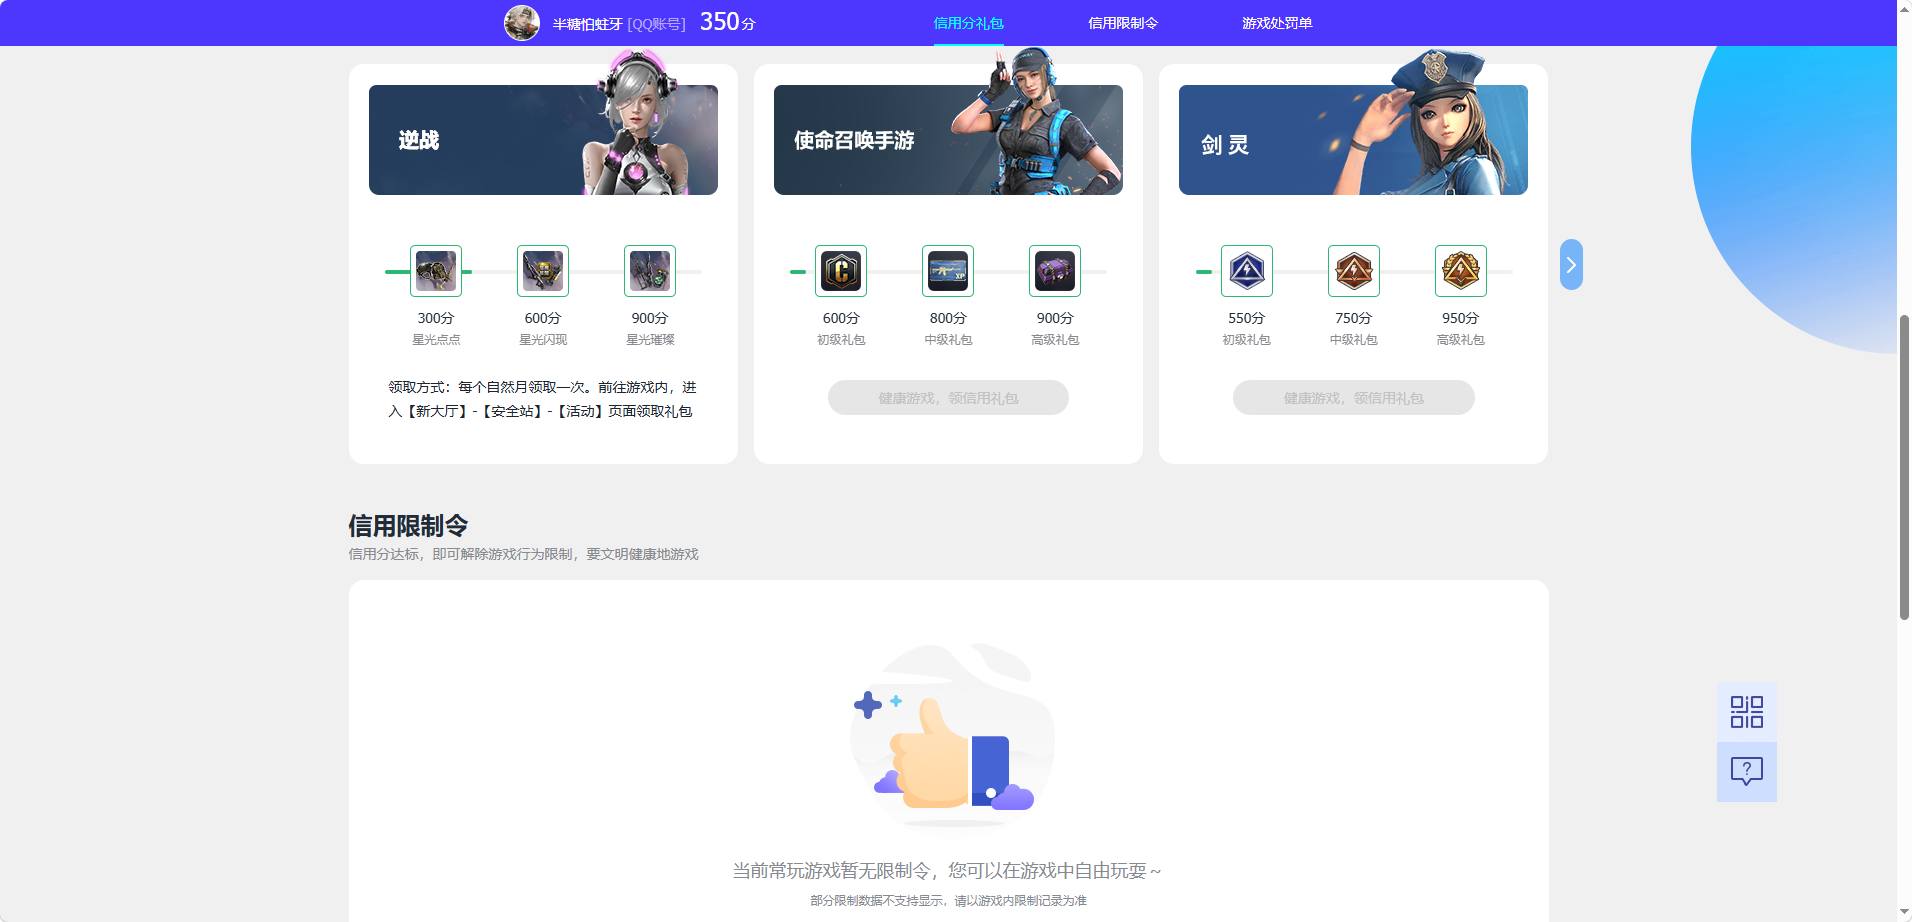Image resolution: width=1912 pixels, height=922 pixels.
Task: Click the page vertical scrollbar thumb
Action: (x=1904, y=467)
